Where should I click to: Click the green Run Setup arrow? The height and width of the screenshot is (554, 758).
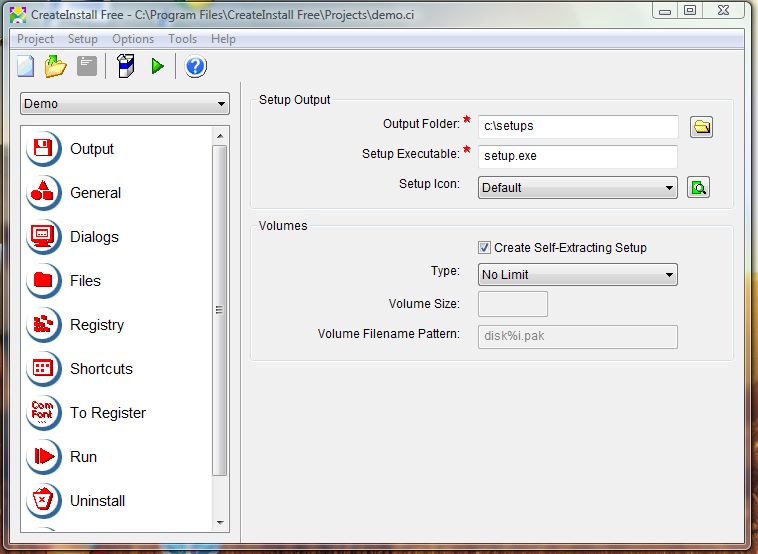point(157,66)
